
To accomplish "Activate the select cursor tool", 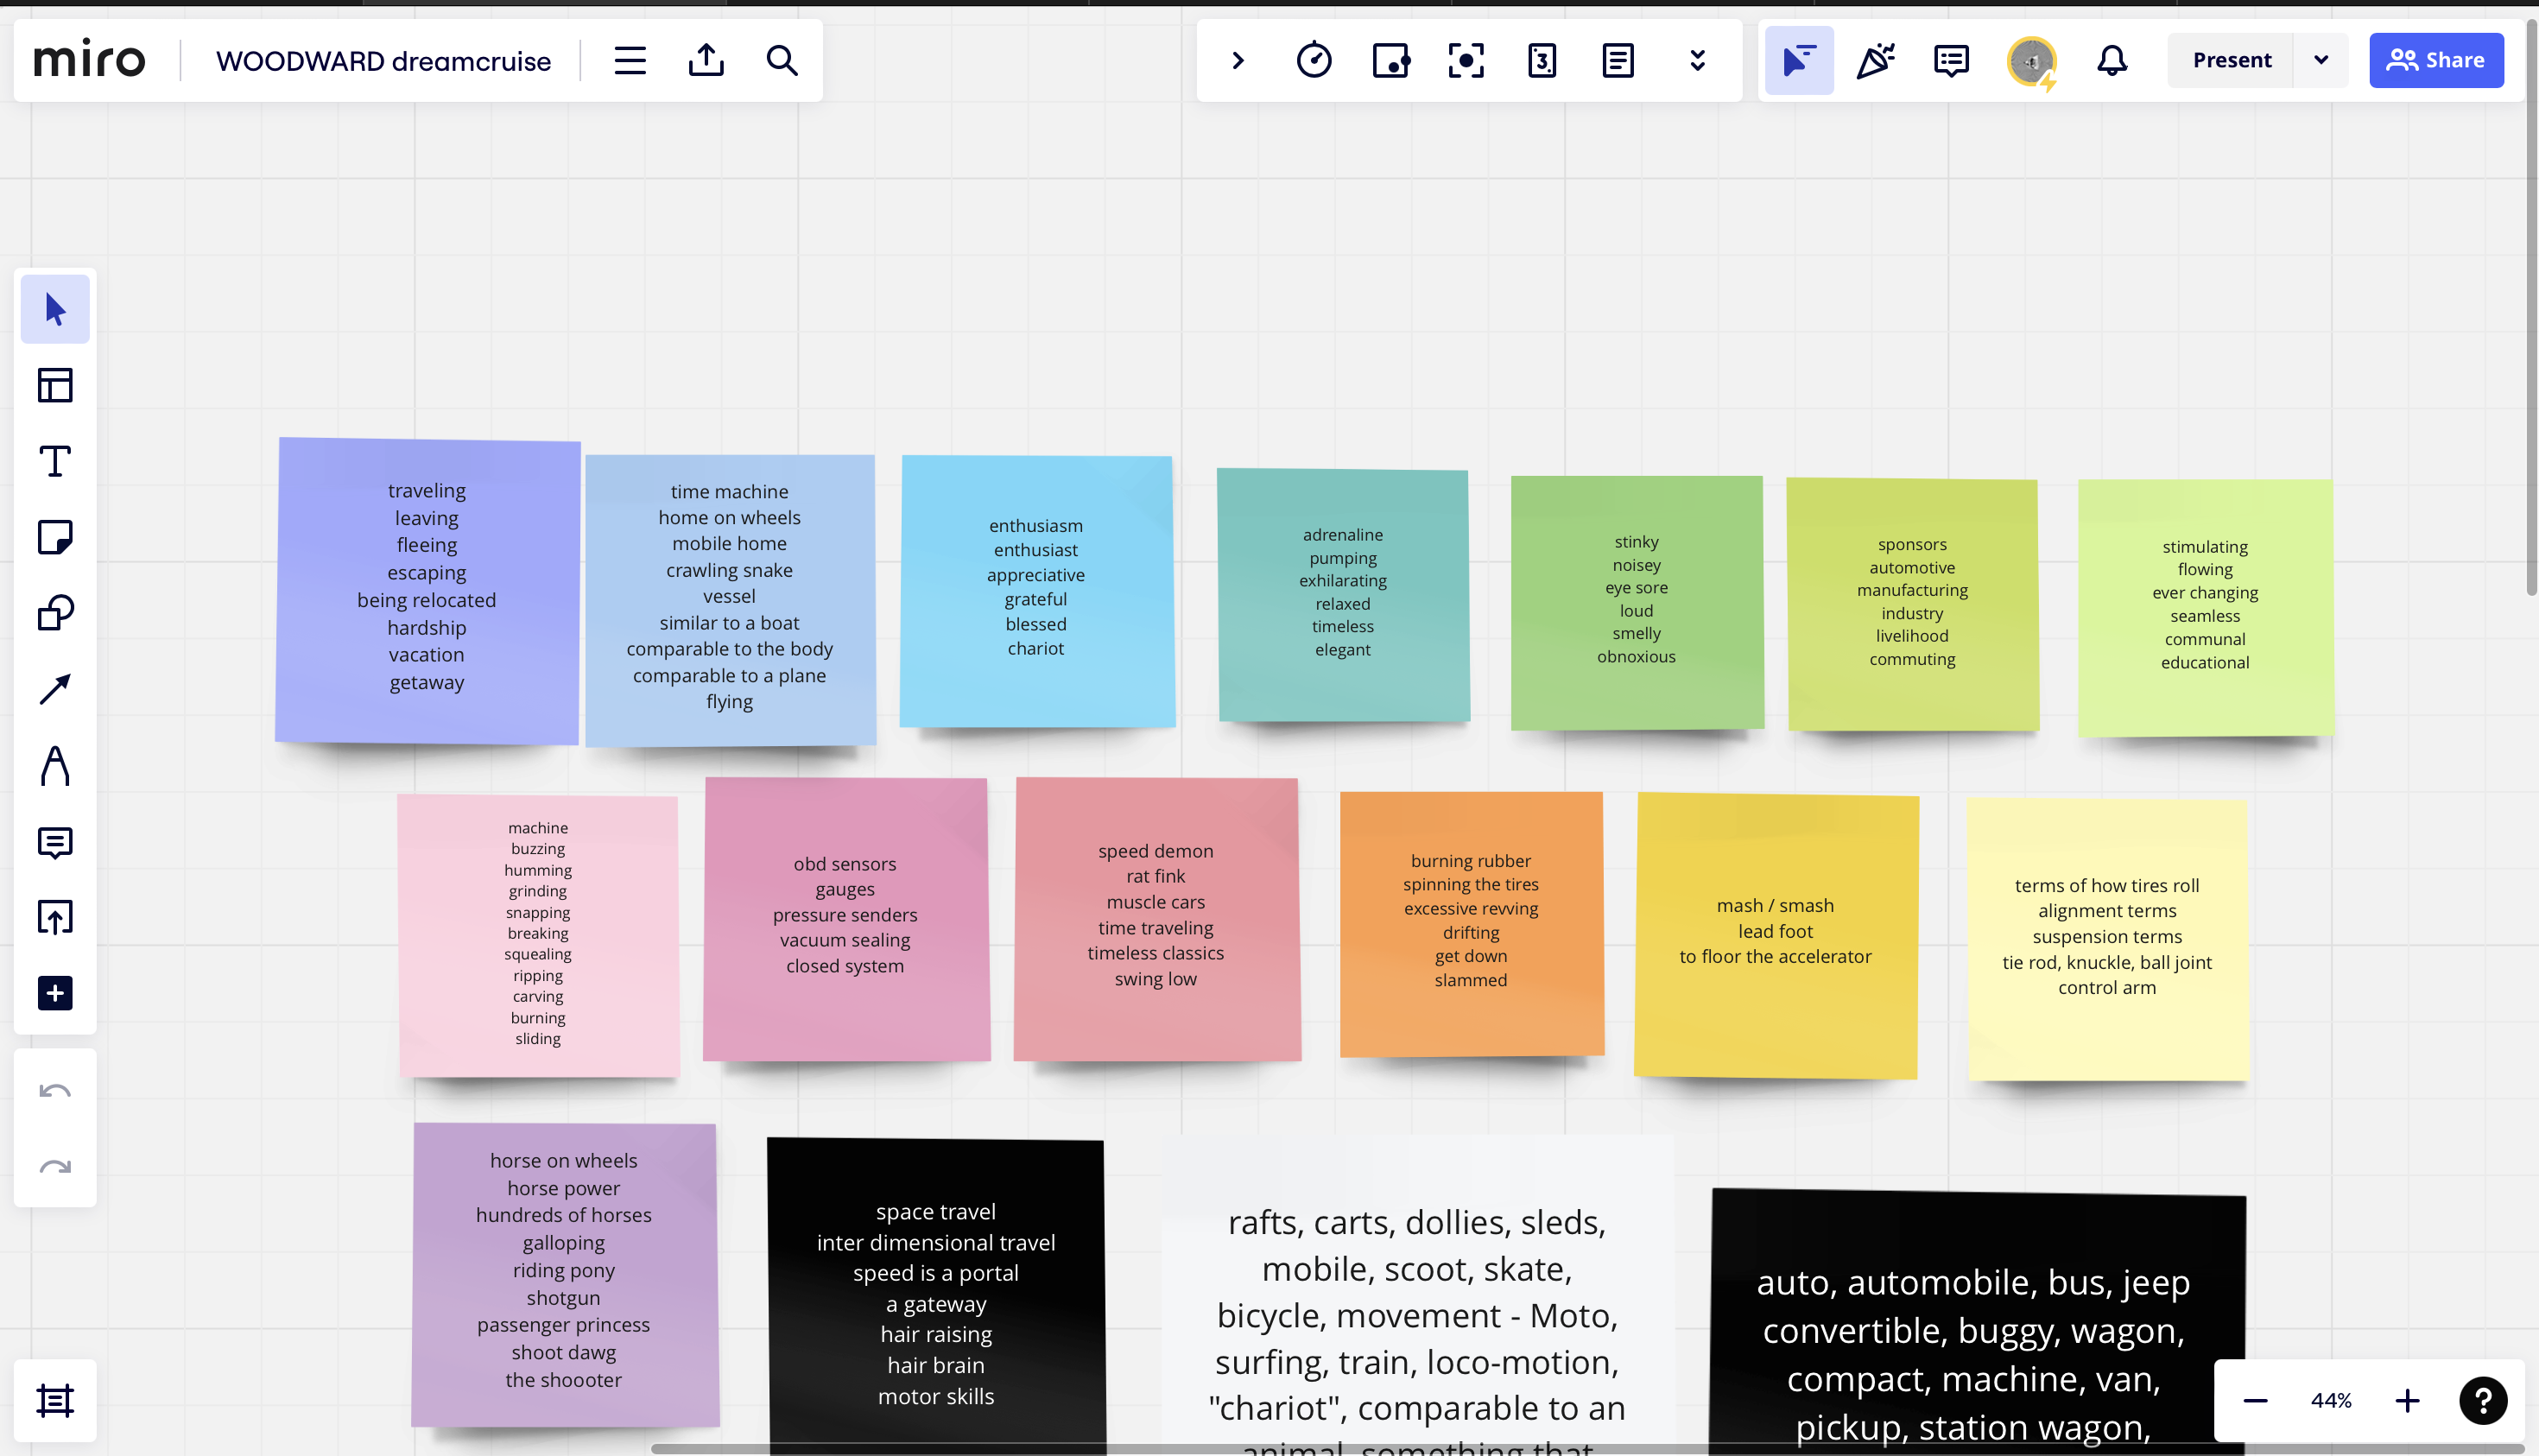I will click(x=55, y=309).
